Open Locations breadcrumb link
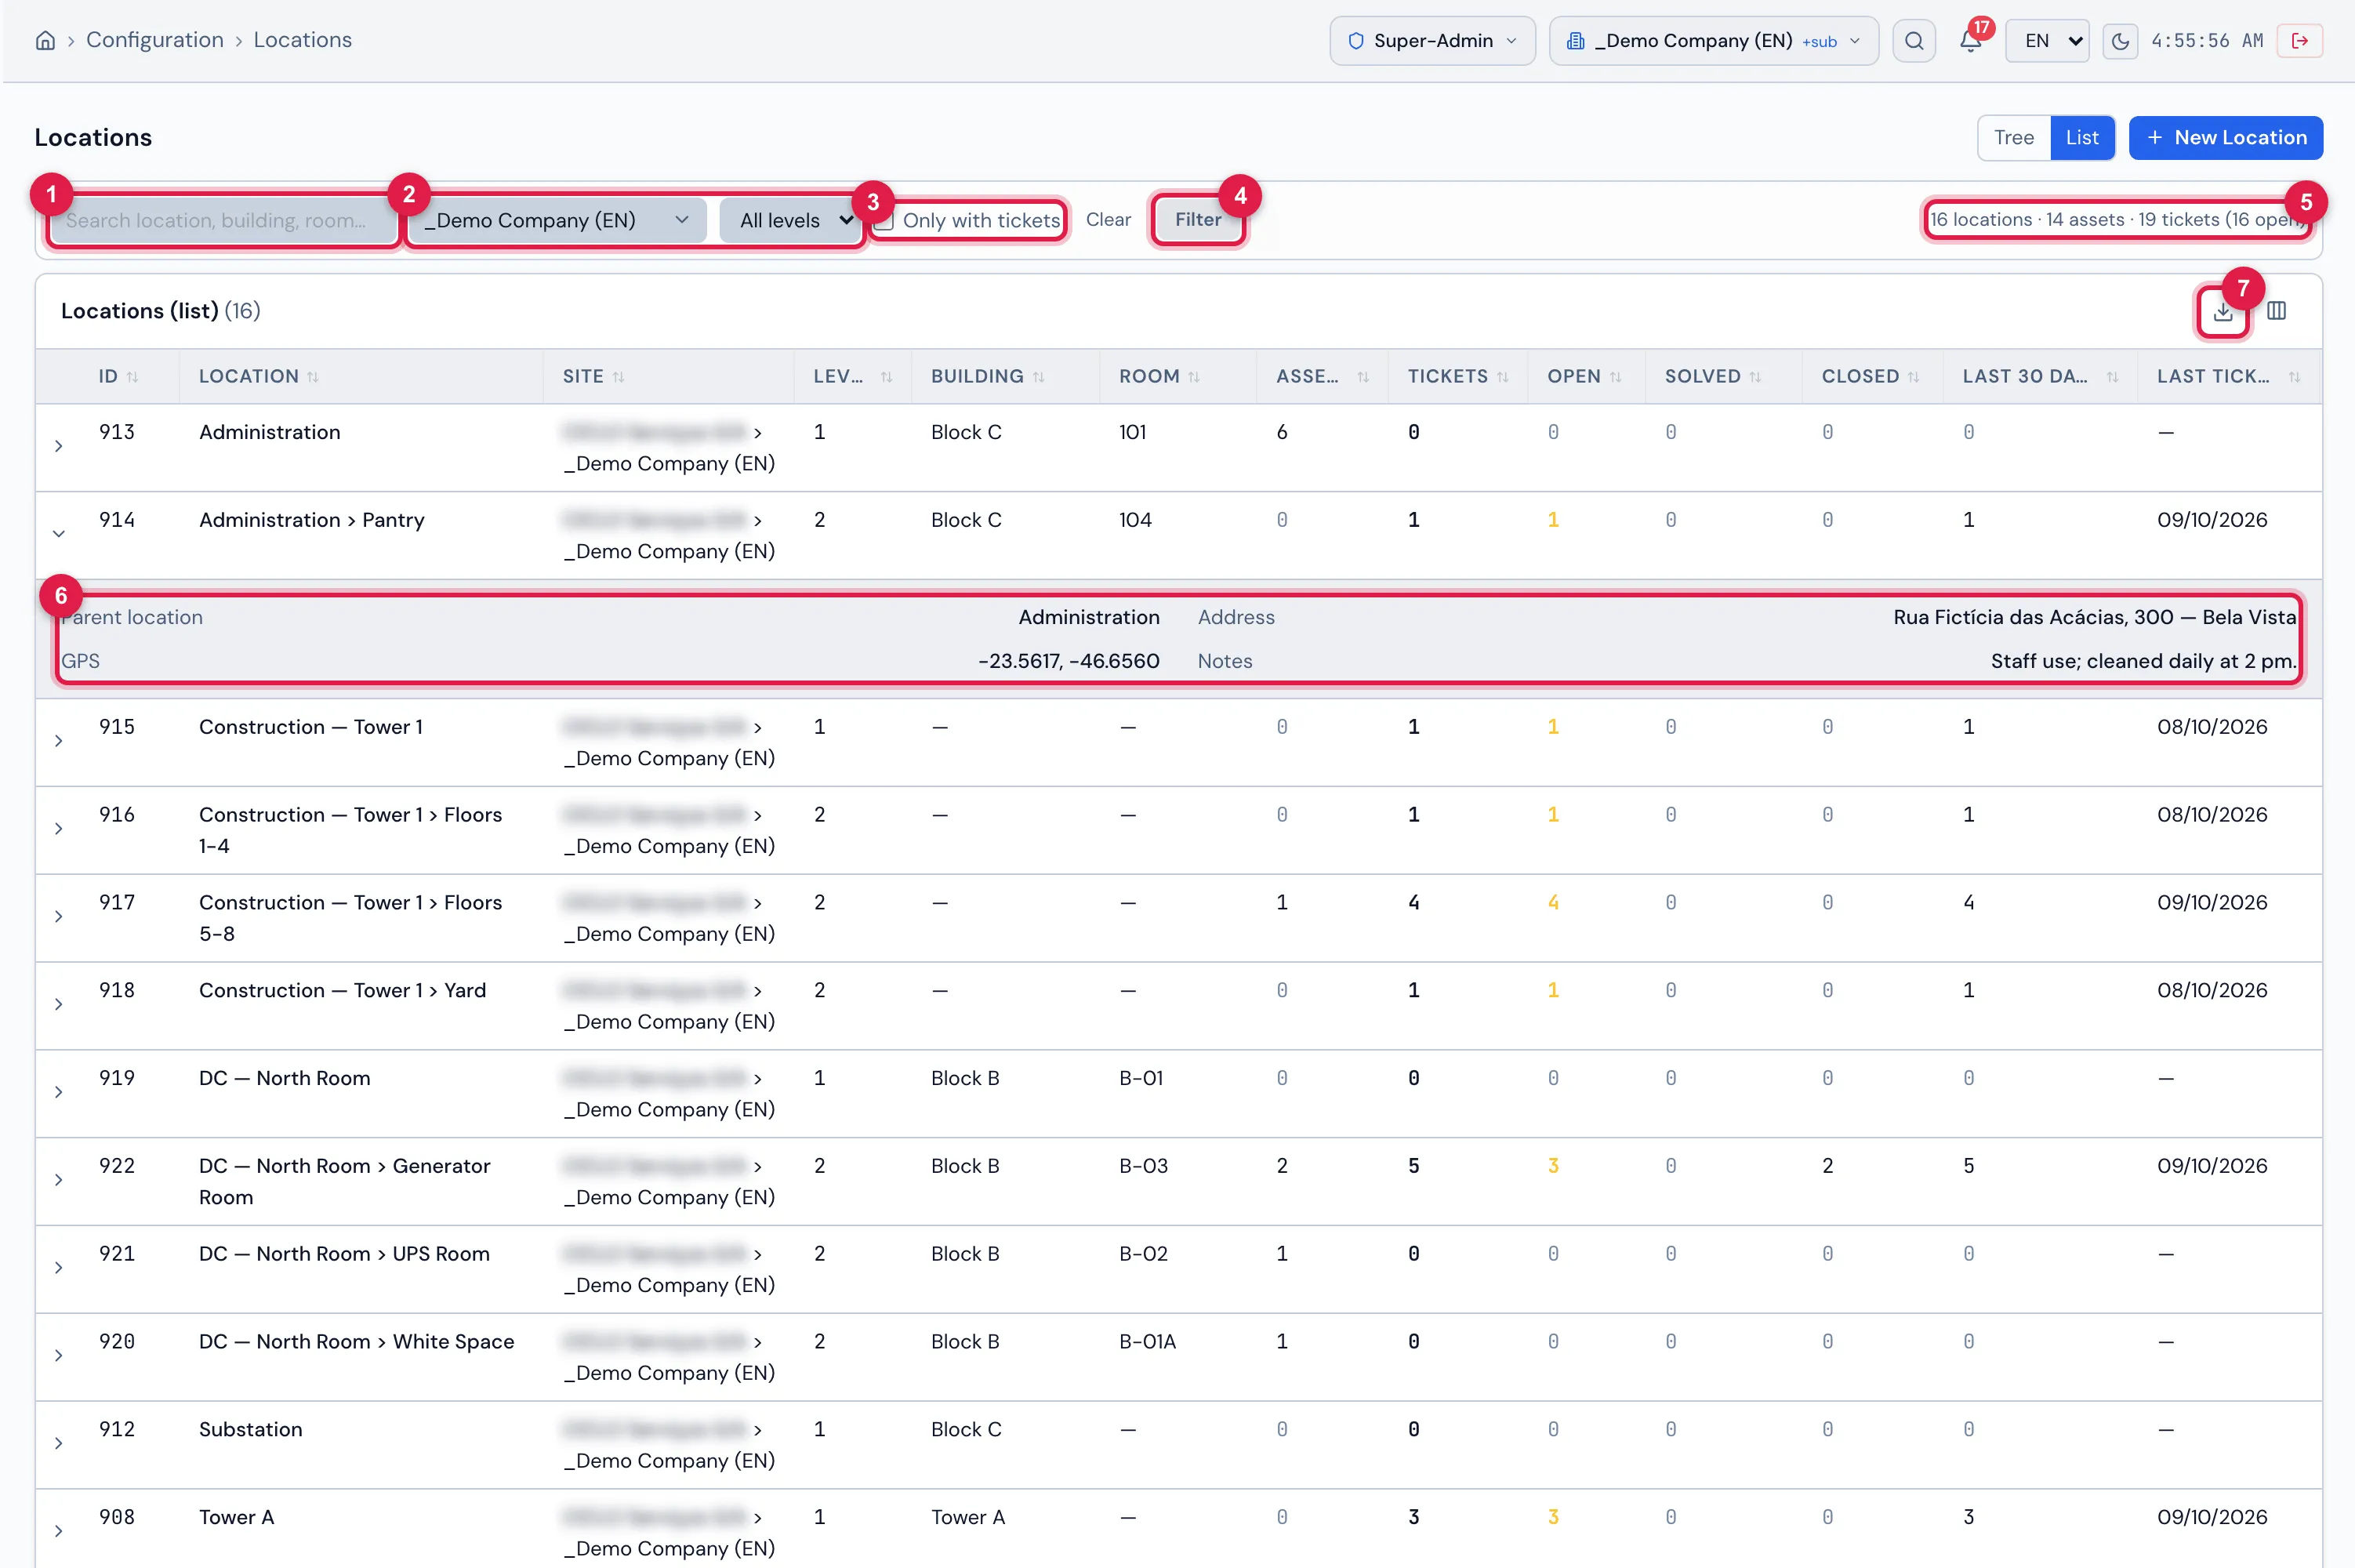 302,40
